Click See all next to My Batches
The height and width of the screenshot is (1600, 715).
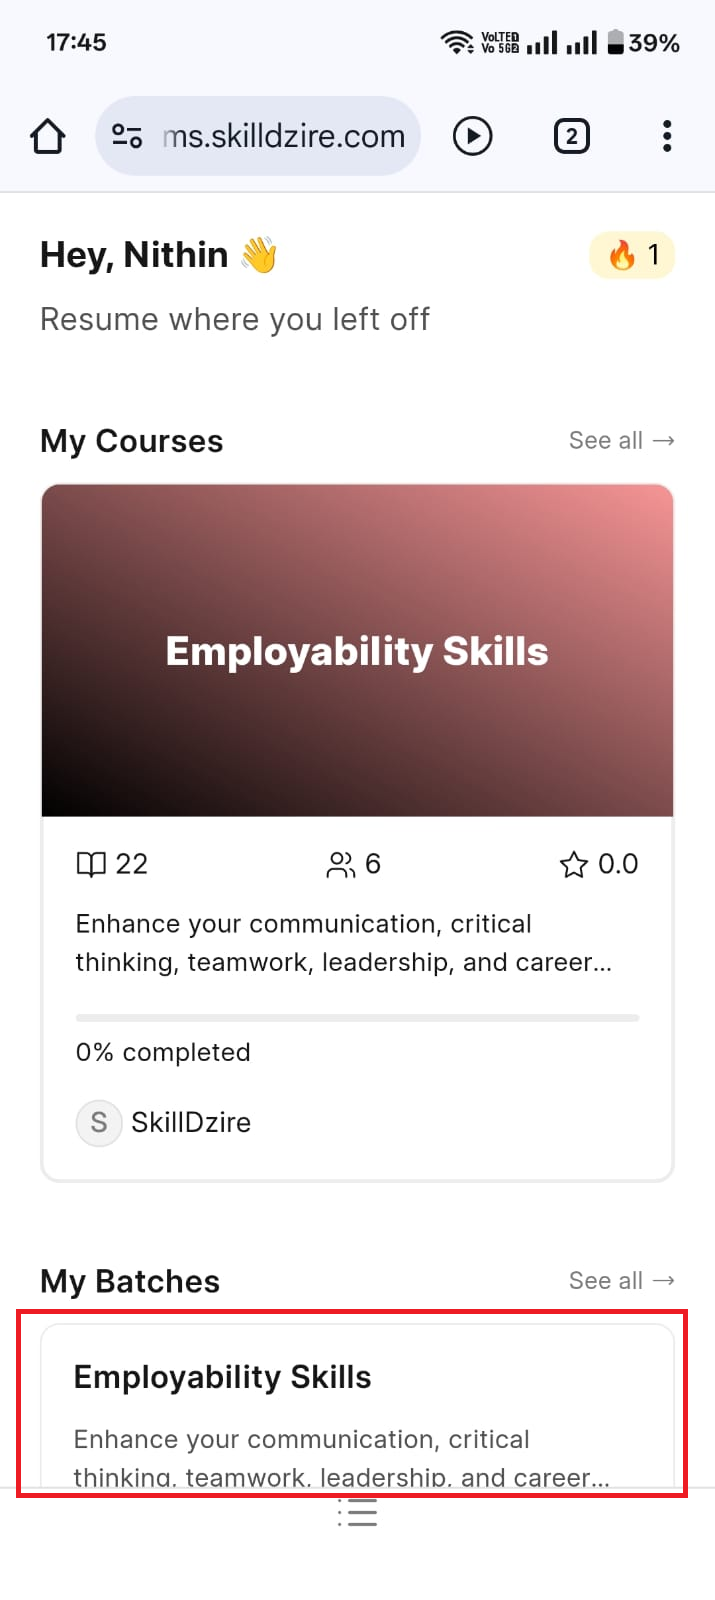621,1281
